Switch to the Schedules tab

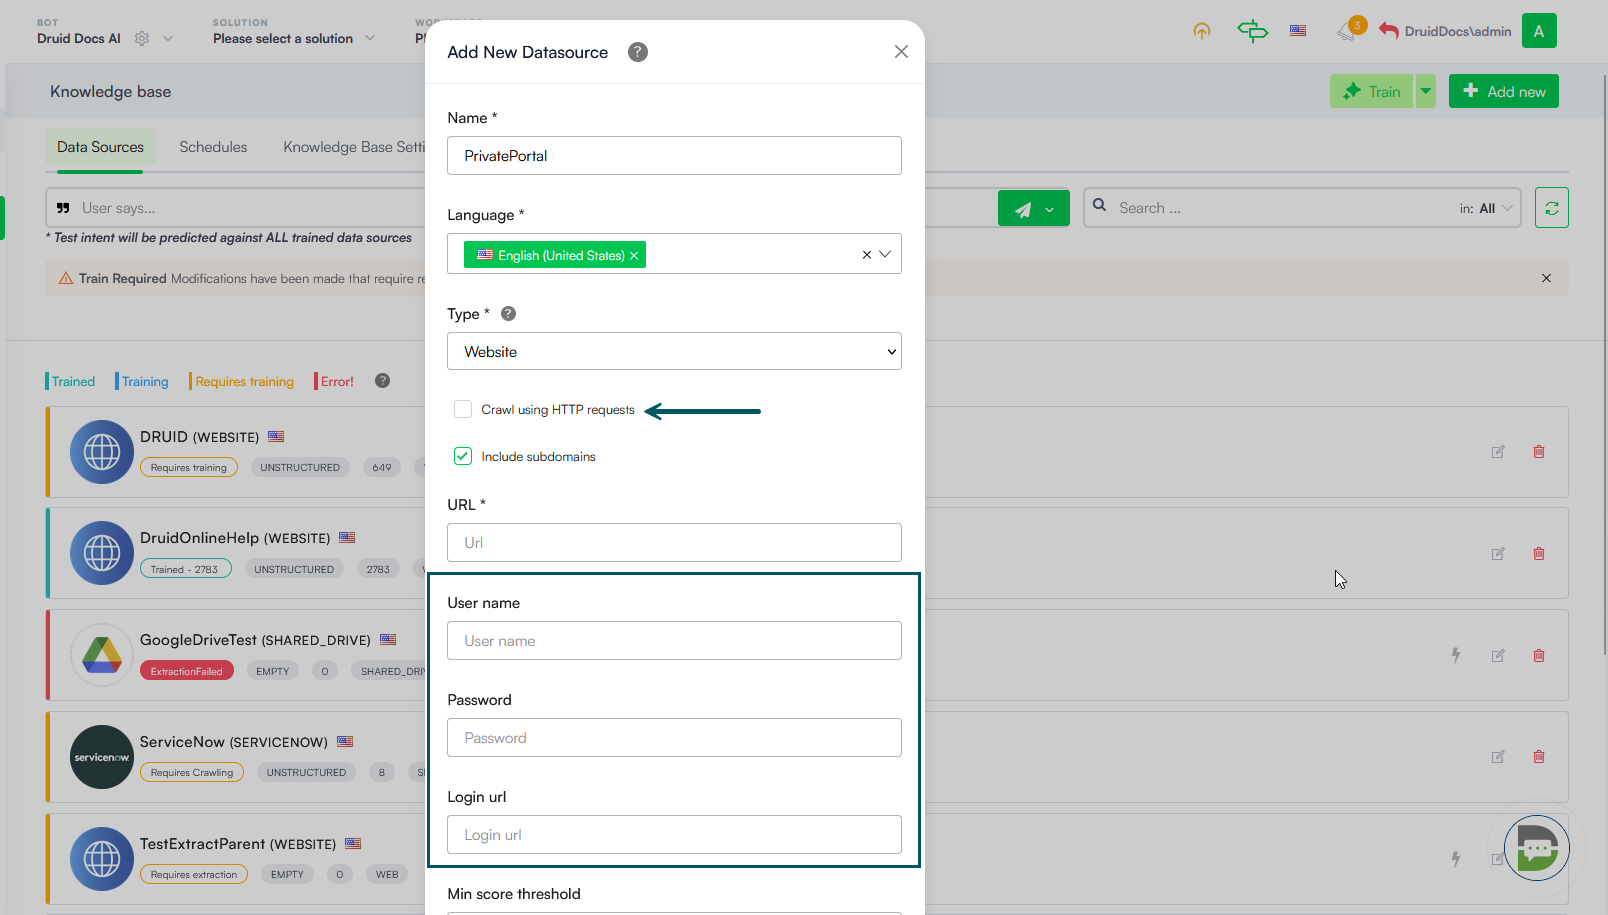[213, 147]
